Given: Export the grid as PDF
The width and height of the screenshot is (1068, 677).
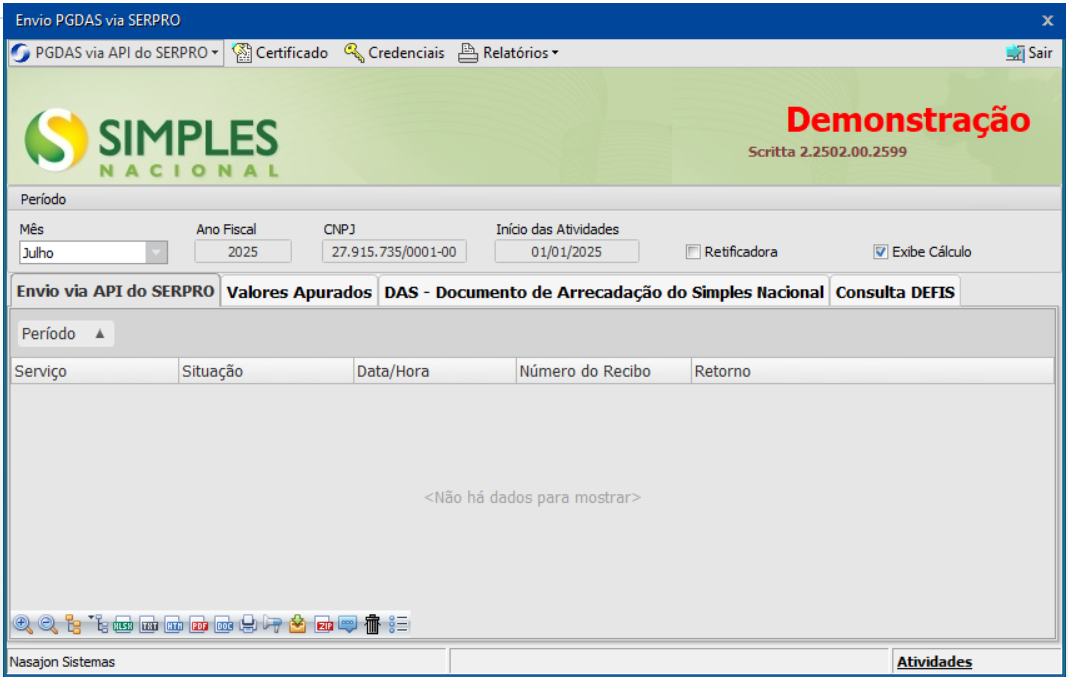Looking at the screenshot, I should (x=199, y=625).
